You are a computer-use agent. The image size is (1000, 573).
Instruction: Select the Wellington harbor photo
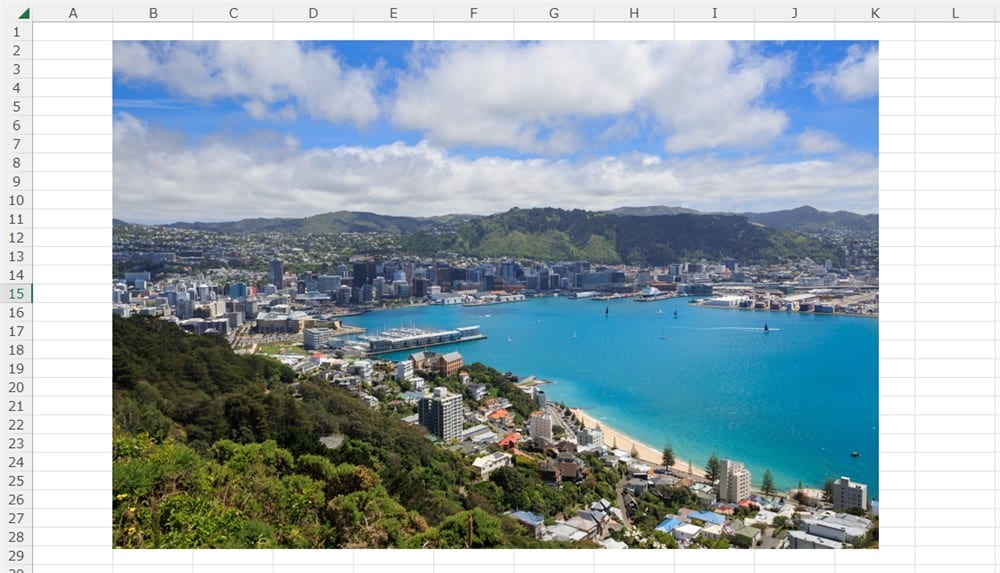(495, 294)
